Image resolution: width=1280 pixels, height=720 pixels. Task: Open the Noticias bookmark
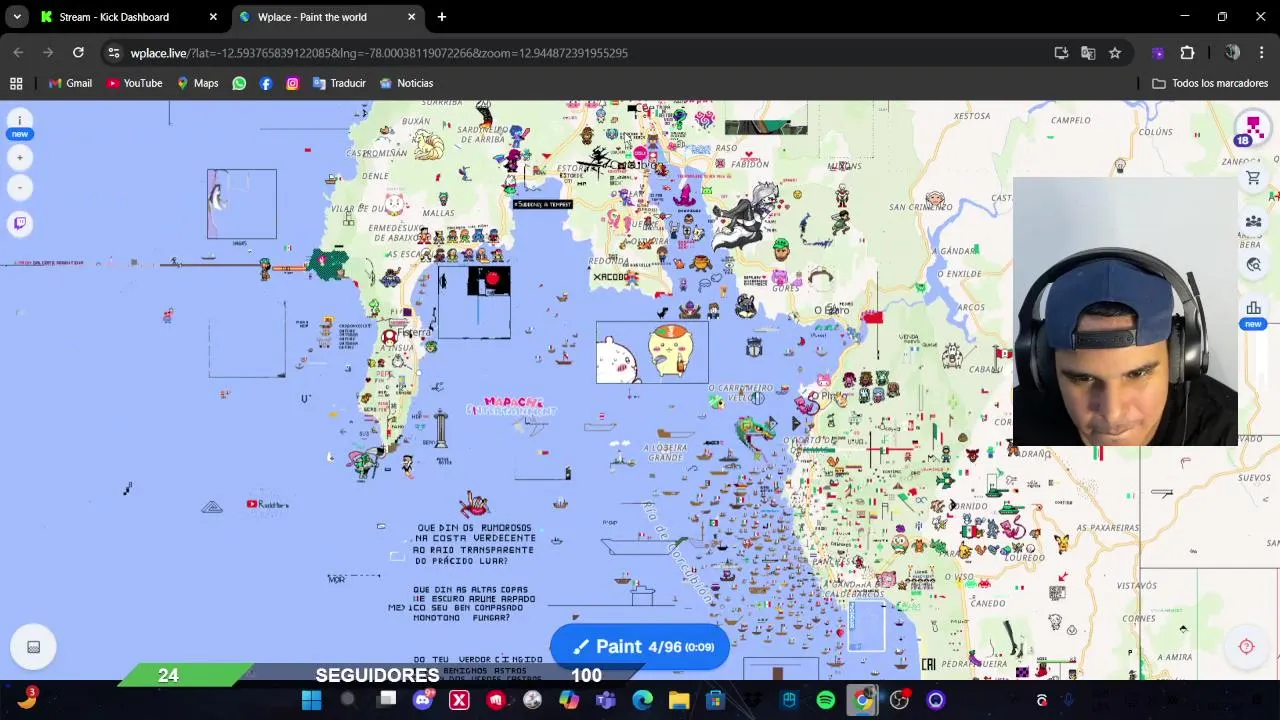406,83
